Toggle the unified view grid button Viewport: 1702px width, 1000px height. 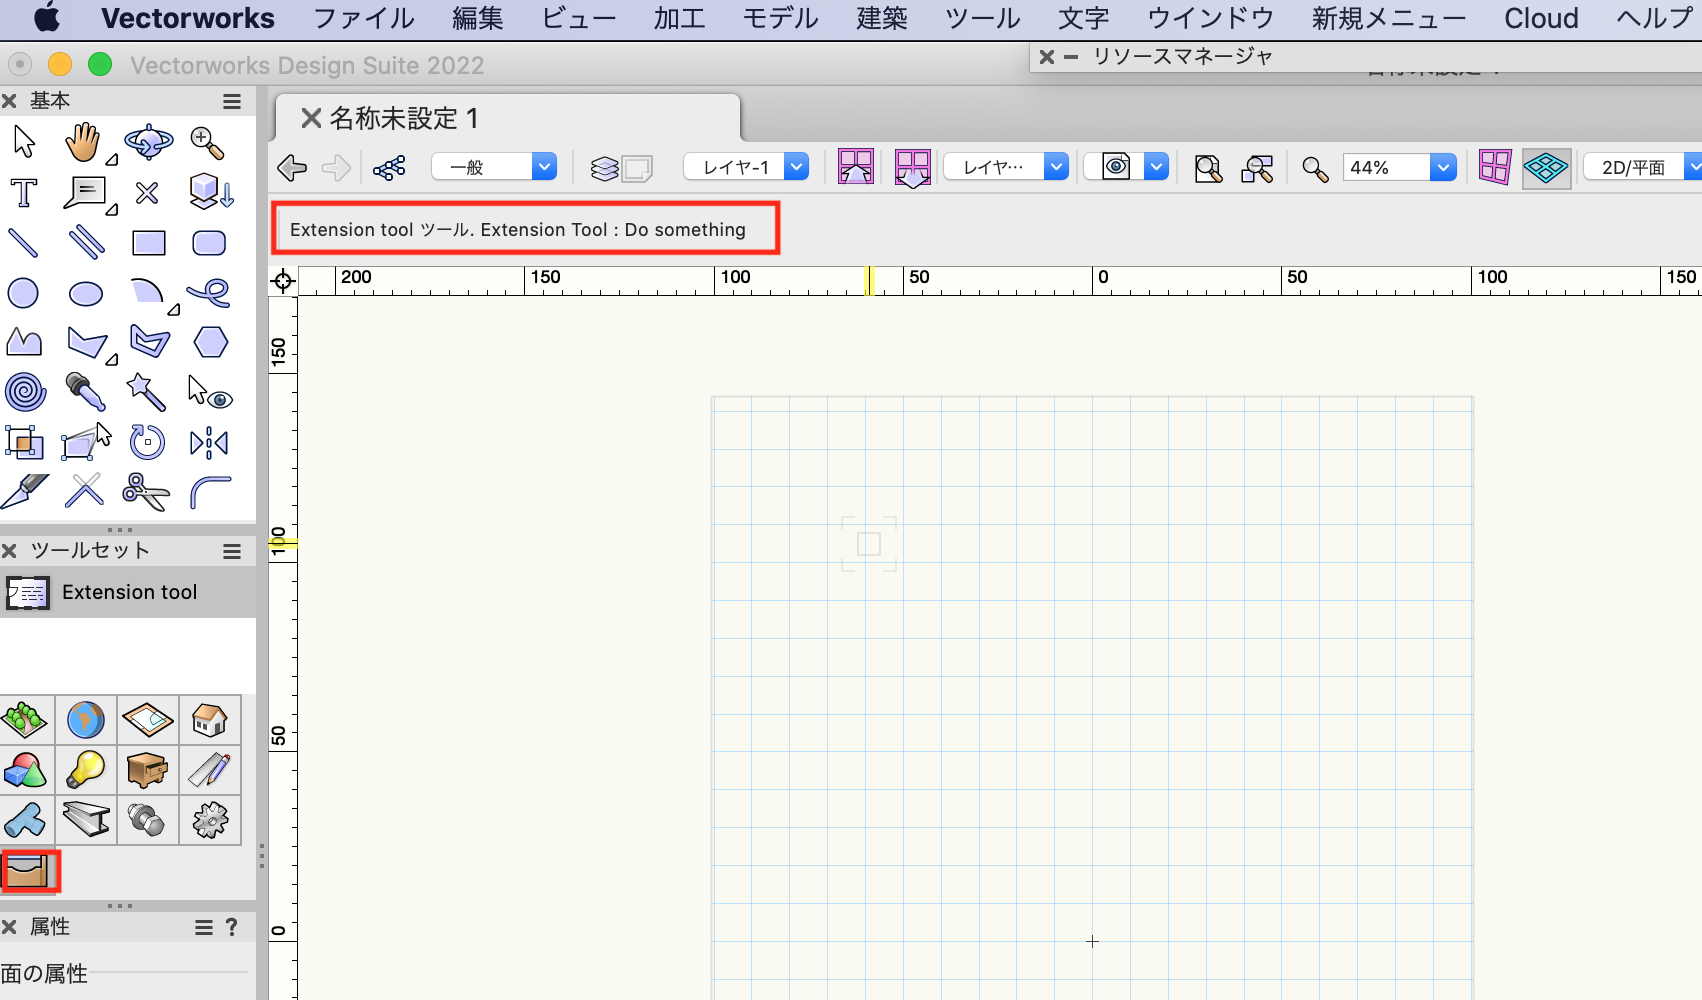(1494, 168)
